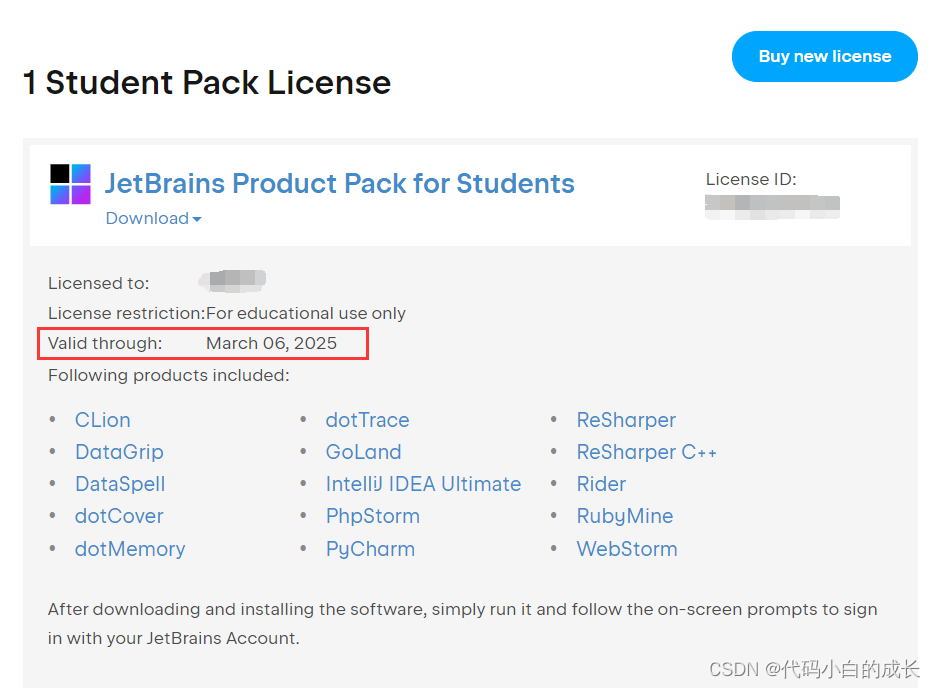
Task: Open the GoLand product link
Action: [x=364, y=452]
